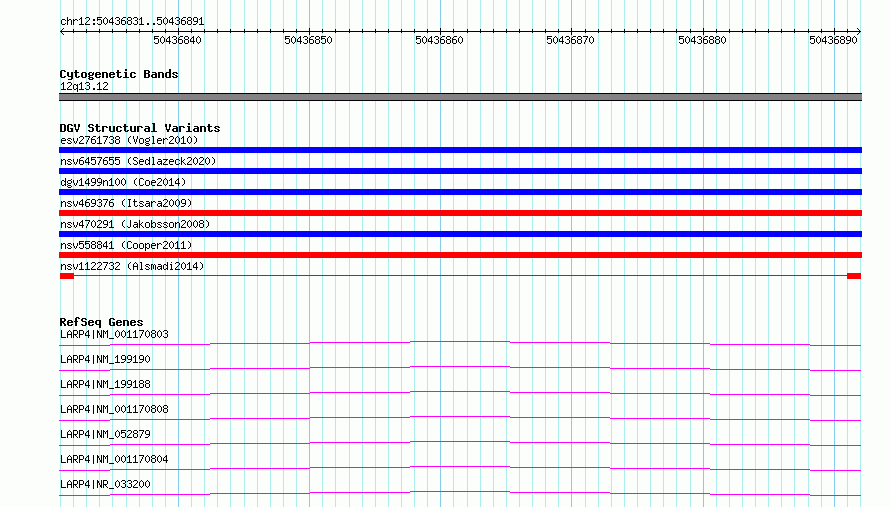The image size is (890, 507).
Task: Open transcript LARP4|NR_033200
Action: (105, 484)
